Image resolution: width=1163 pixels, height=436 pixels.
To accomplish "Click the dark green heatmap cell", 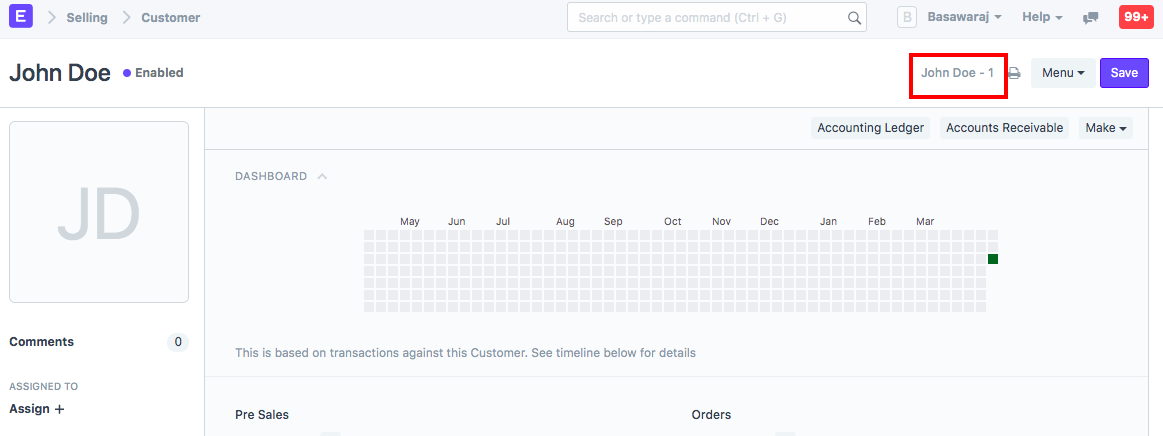I will [993, 259].
